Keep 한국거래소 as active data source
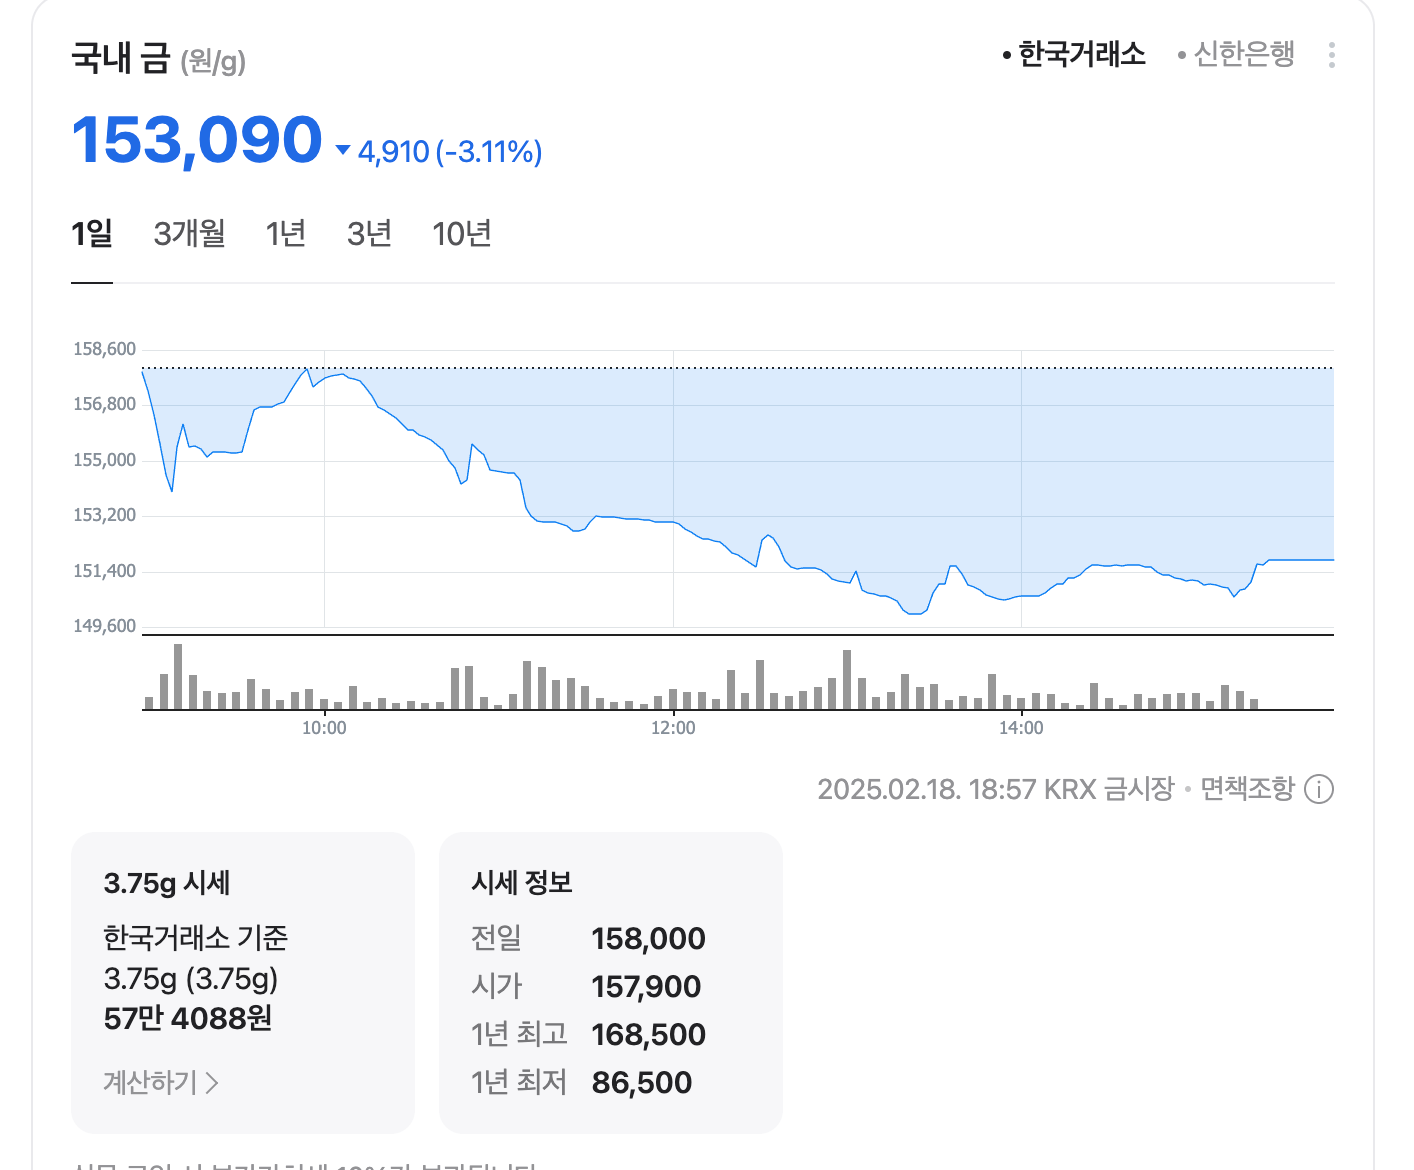1414x1170 pixels. click(x=1080, y=55)
